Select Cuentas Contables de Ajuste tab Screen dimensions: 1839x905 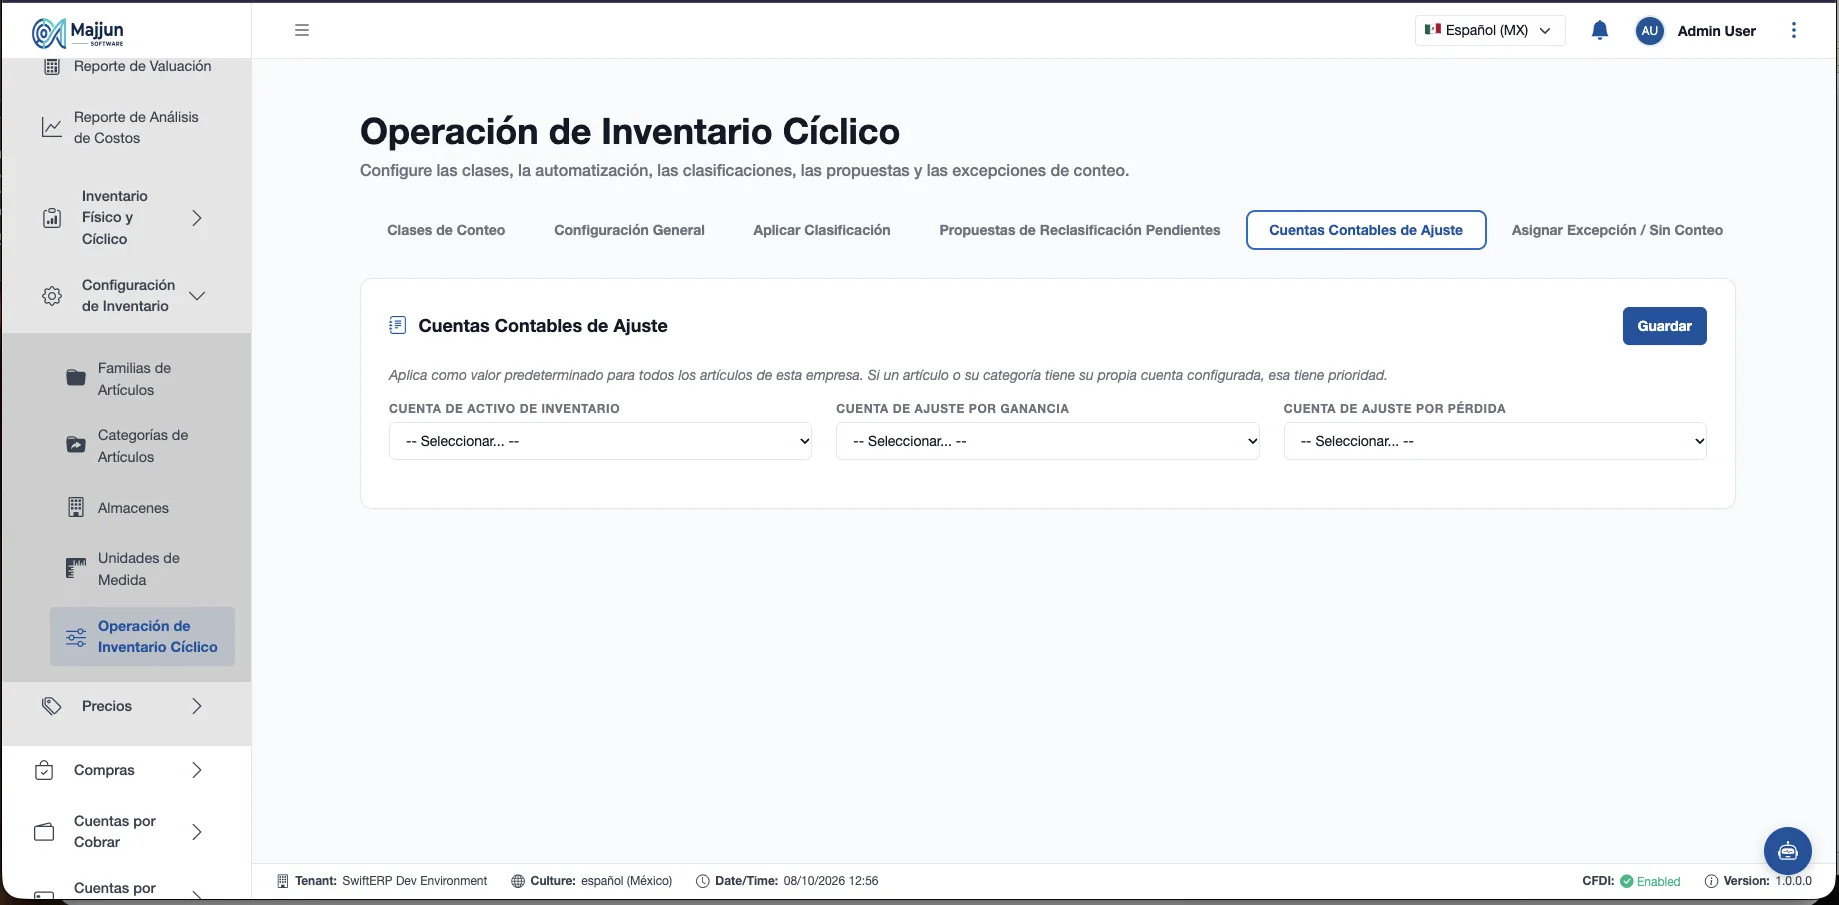(x=1366, y=230)
